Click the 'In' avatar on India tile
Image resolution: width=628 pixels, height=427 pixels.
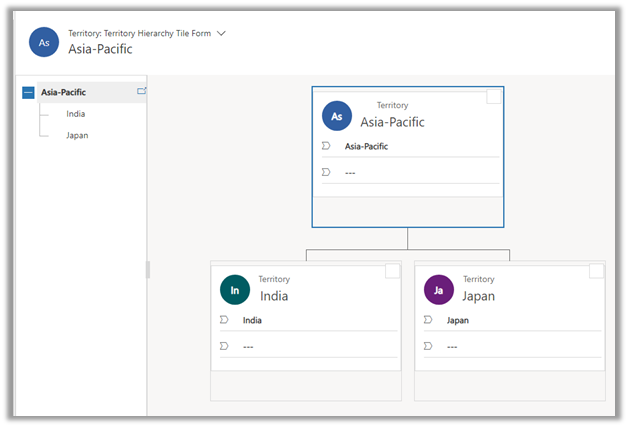point(235,290)
